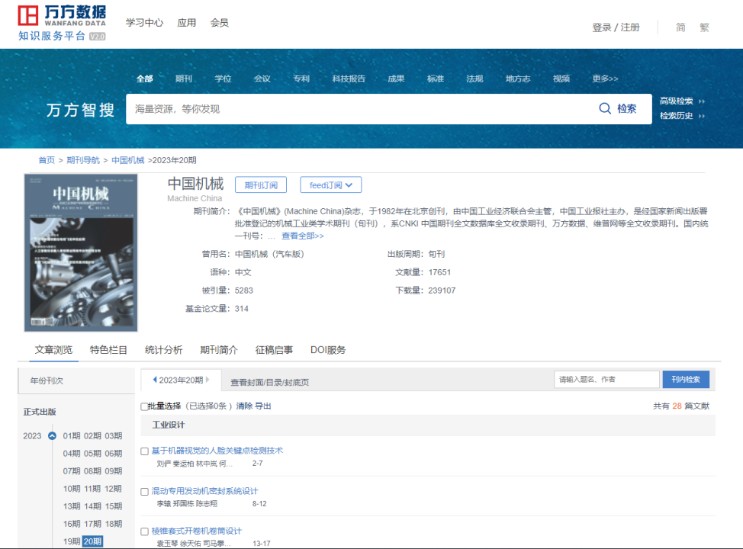Click 首页 breadcrumb link
The height and width of the screenshot is (549, 743).
click(x=46, y=160)
